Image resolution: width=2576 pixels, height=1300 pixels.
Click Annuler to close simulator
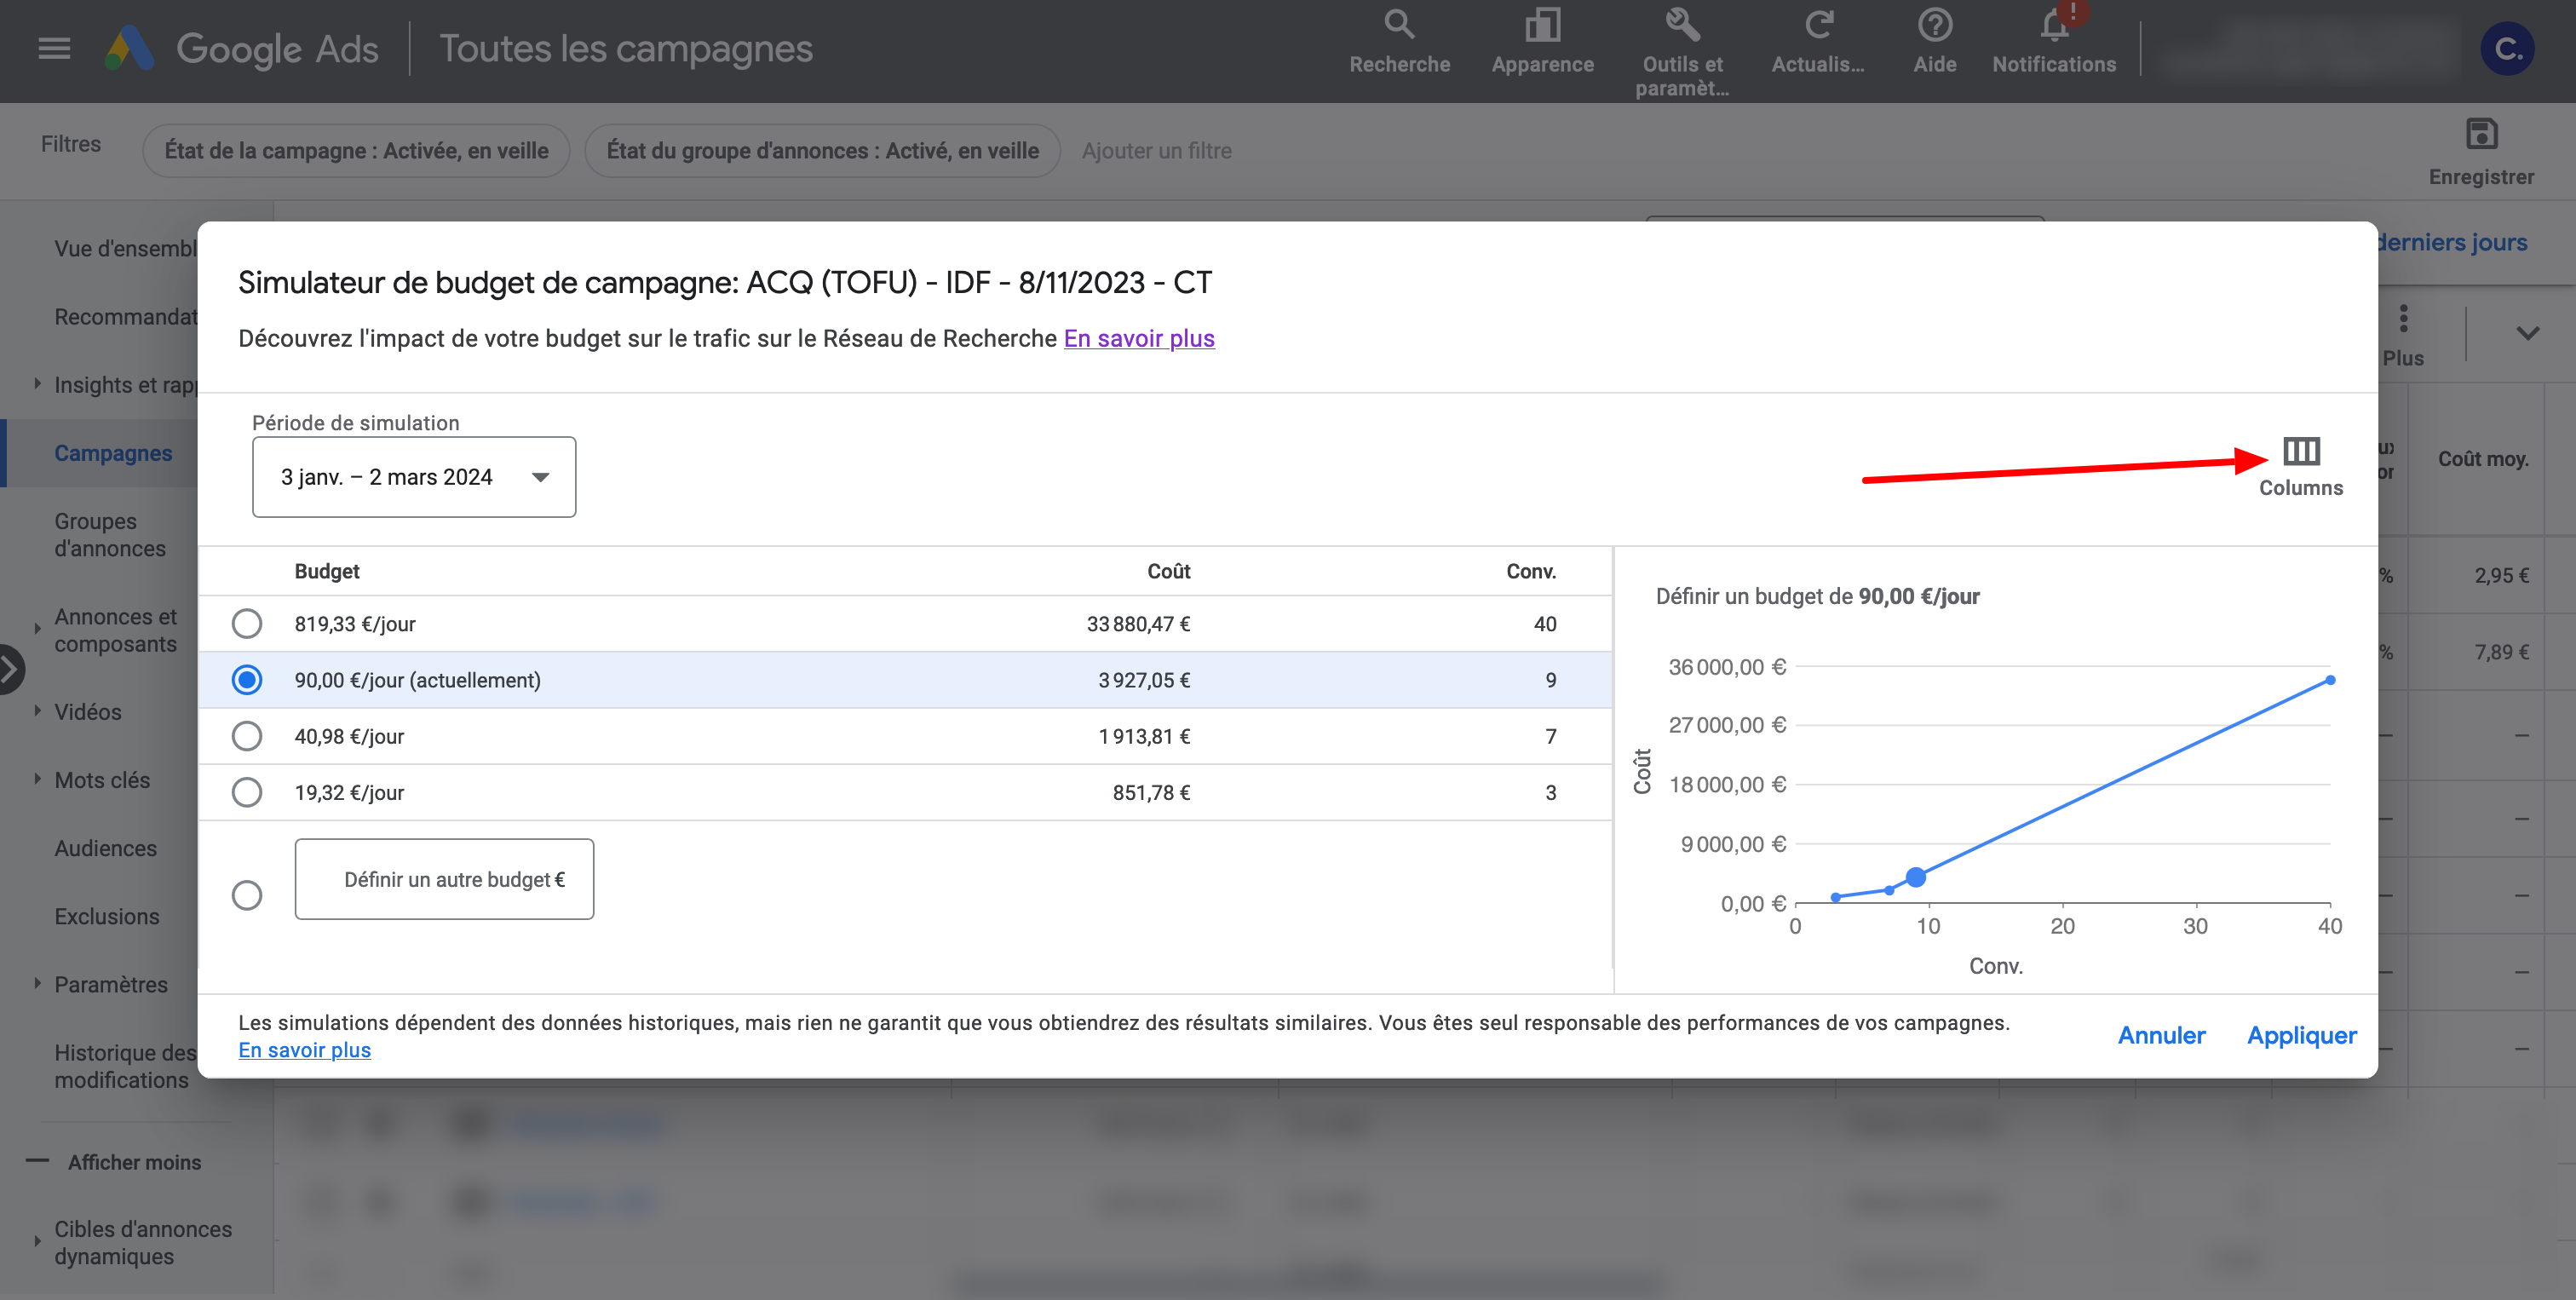click(2160, 1035)
